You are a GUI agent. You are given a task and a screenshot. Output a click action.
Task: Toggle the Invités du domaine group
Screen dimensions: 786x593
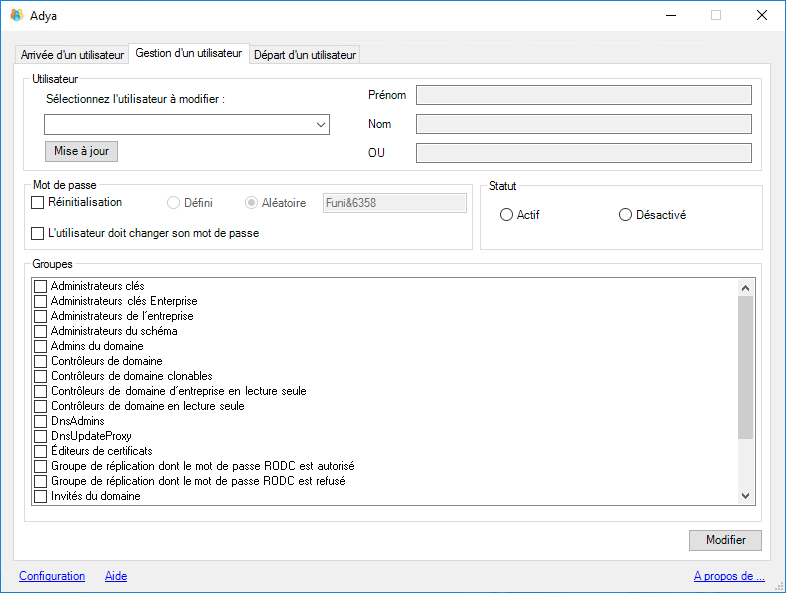pos(41,496)
